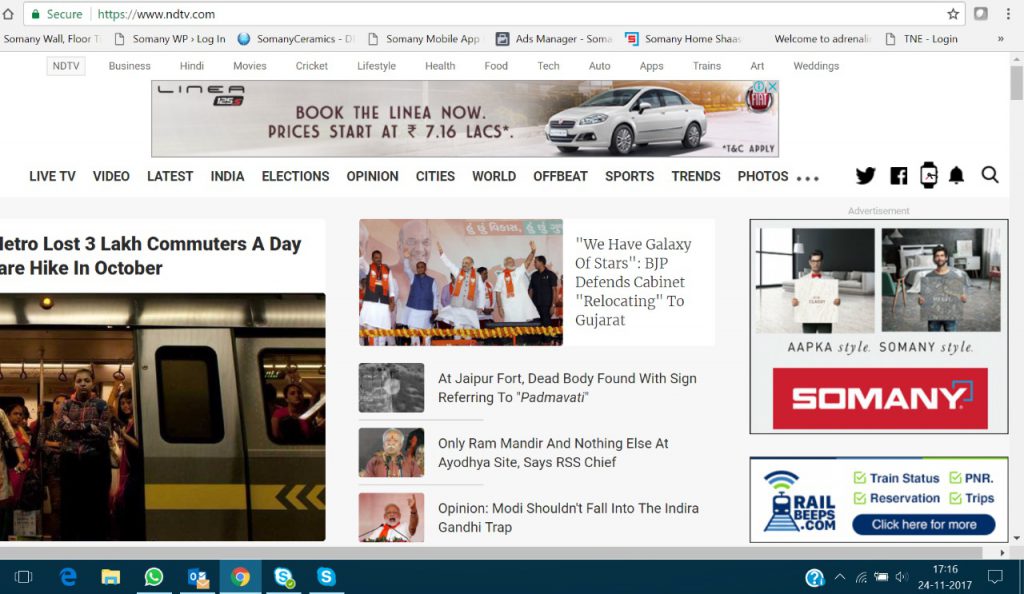Open the site search magnifier icon
1024x594 pixels.
(990, 175)
